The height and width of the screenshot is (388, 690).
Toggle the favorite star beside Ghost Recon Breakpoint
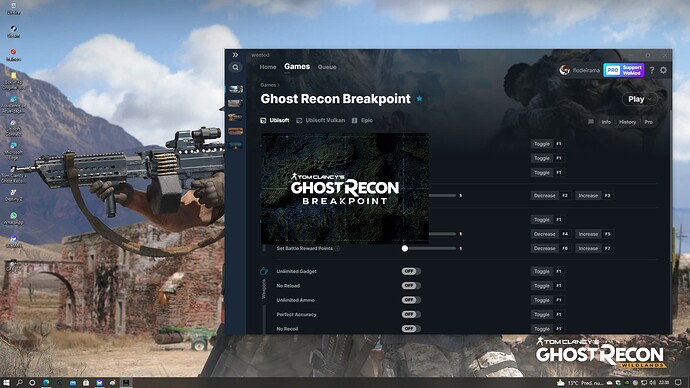pyautogui.click(x=419, y=99)
